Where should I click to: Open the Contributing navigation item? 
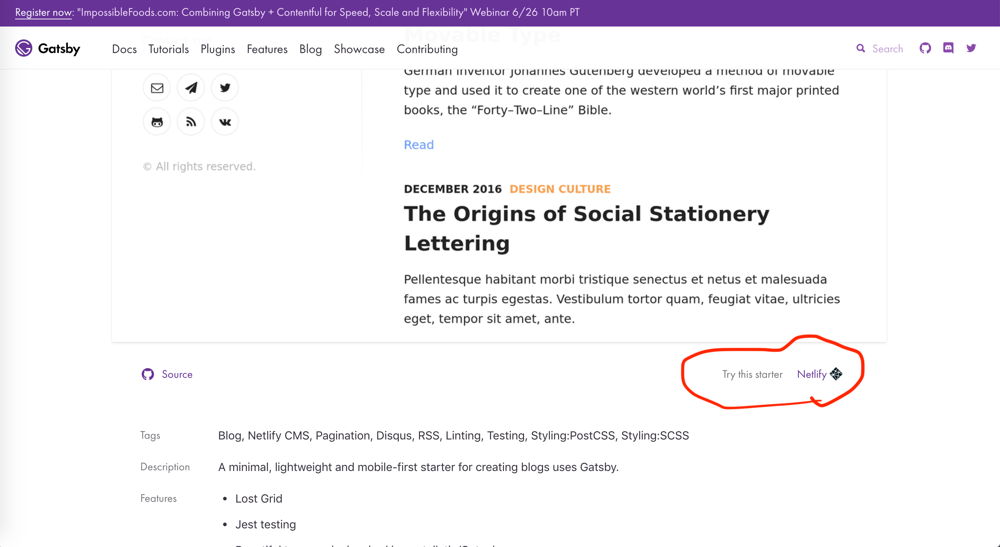coord(427,49)
